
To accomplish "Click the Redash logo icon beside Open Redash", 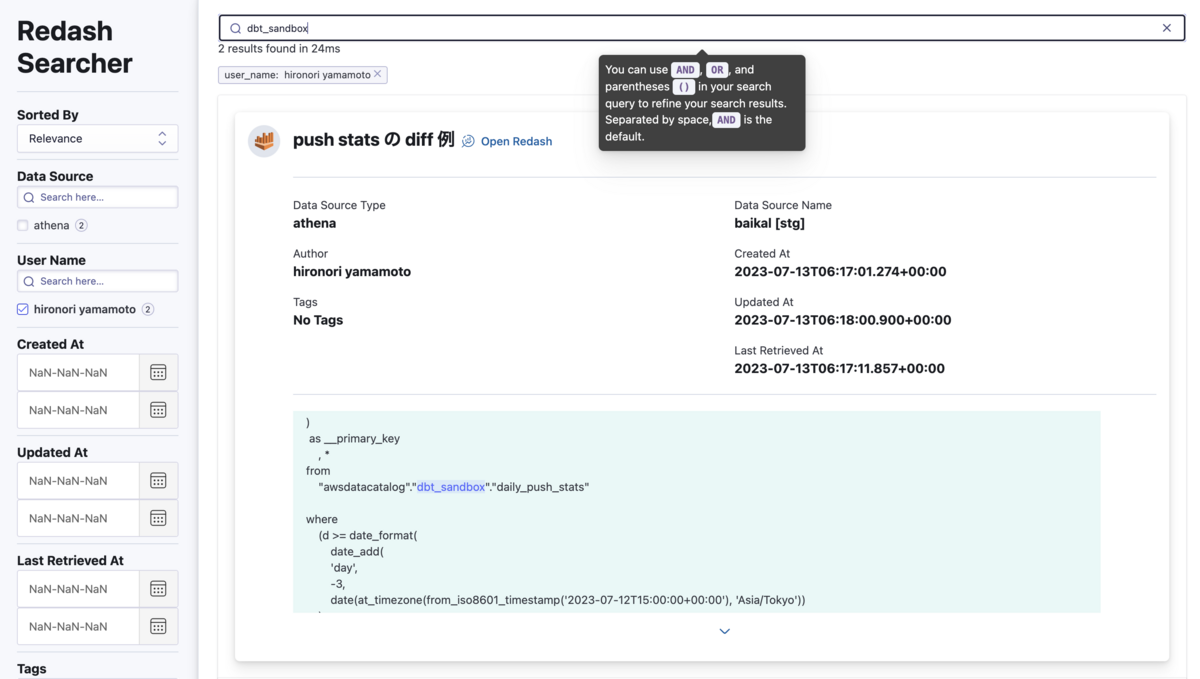I will [x=468, y=141].
